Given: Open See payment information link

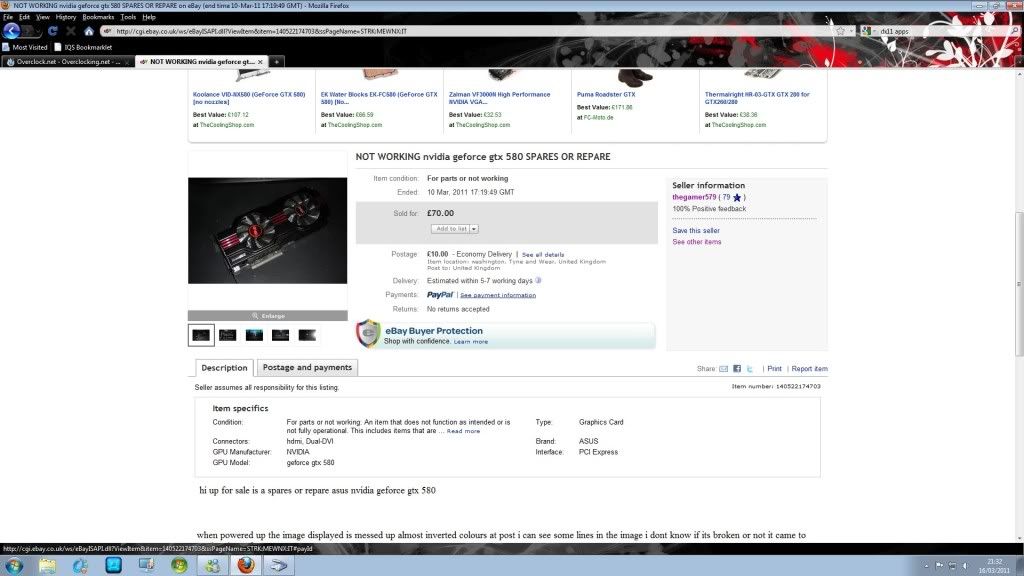Looking at the screenshot, I should 498,295.
